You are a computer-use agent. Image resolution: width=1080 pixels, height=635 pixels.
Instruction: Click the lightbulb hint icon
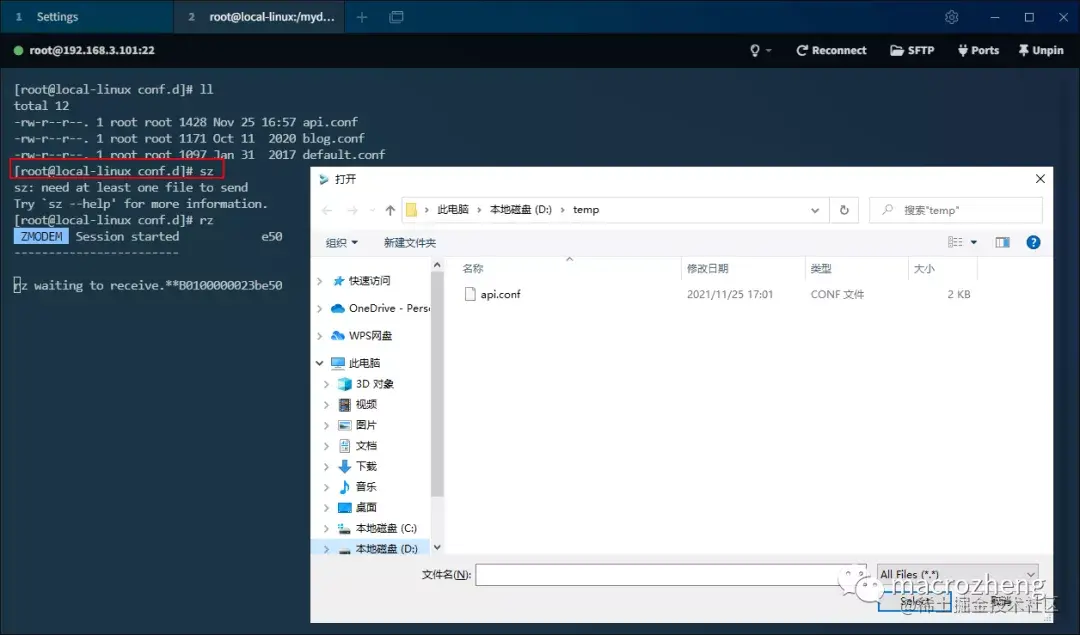pyautogui.click(x=755, y=50)
